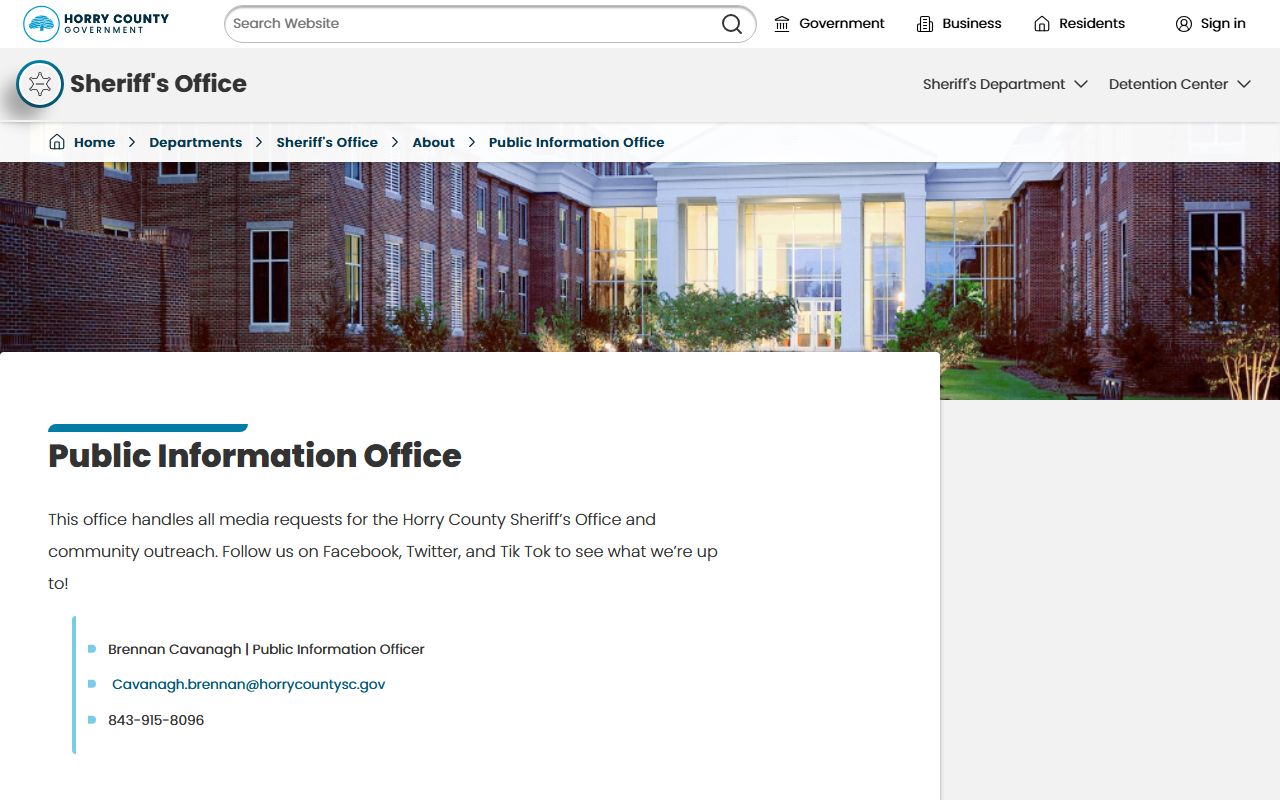
Task: Open the Cavanagh.brennan@horrycountysc.gov email link
Action: click(248, 685)
